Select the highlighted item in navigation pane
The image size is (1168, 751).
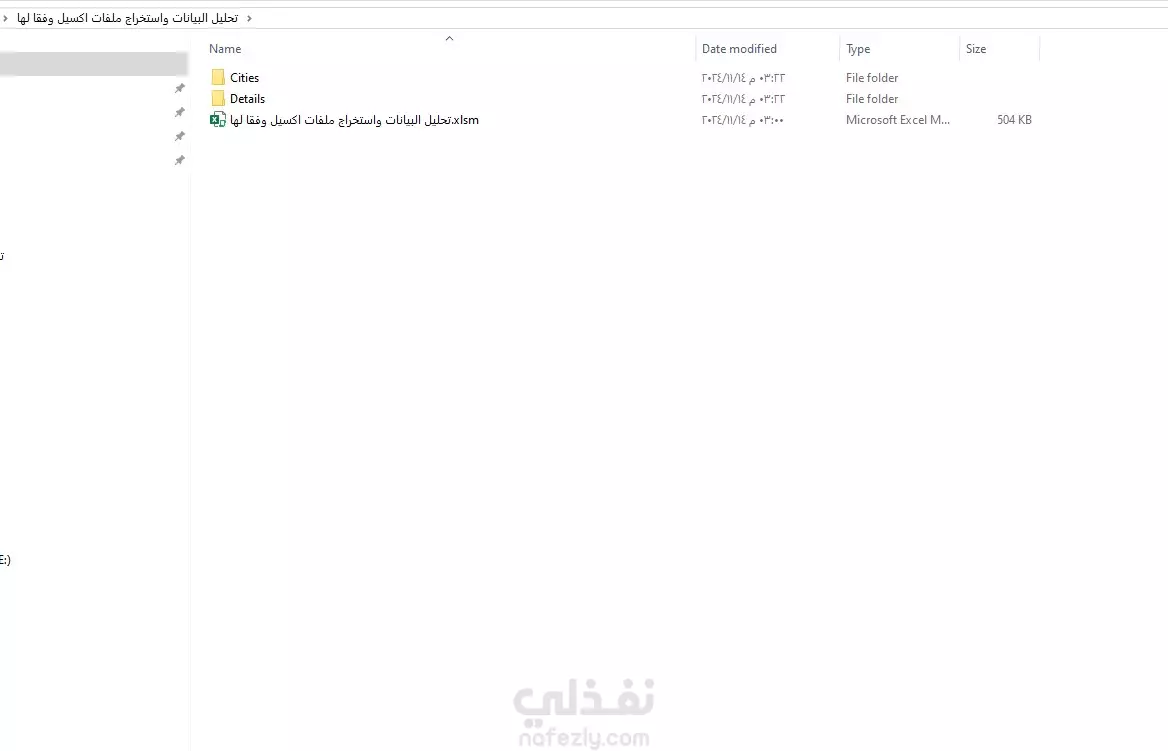(93, 64)
